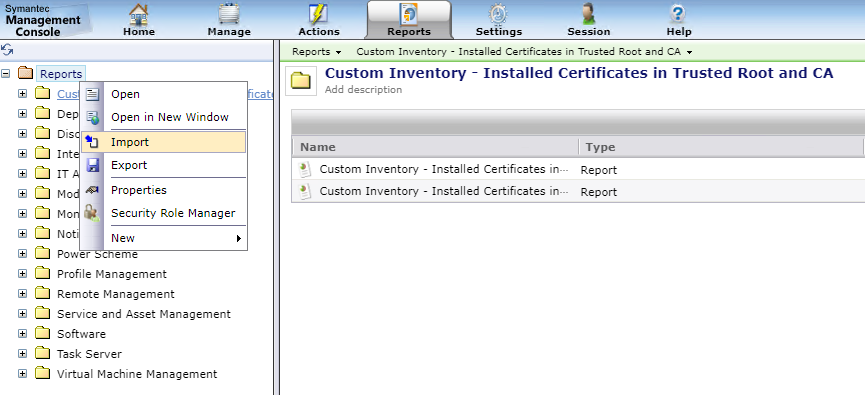Open the Help question mark icon
This screenshot has height=395, width=865.
678,13
